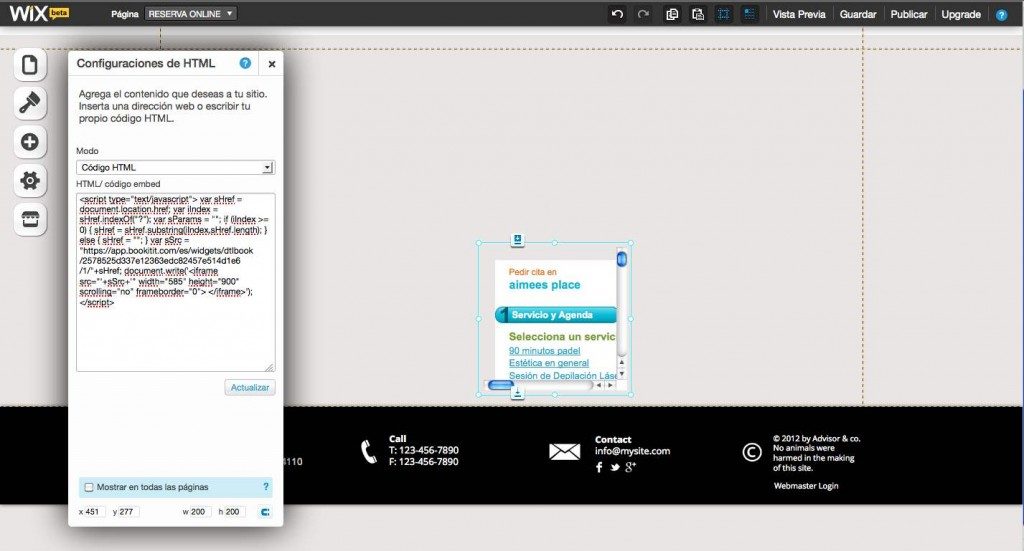This screenshot has width=1024, height=551.
Task: Click the Undo arrow in top bar
Action: tap(617, 14)
